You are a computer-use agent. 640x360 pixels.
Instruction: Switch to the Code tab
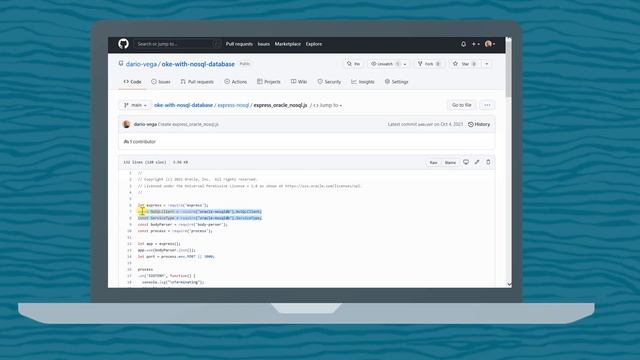132,82
